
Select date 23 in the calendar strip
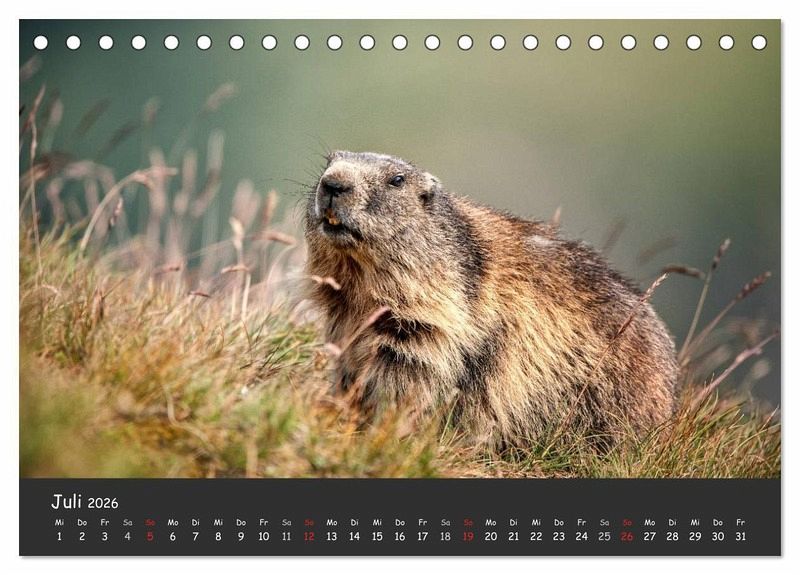tap(559, 536)
